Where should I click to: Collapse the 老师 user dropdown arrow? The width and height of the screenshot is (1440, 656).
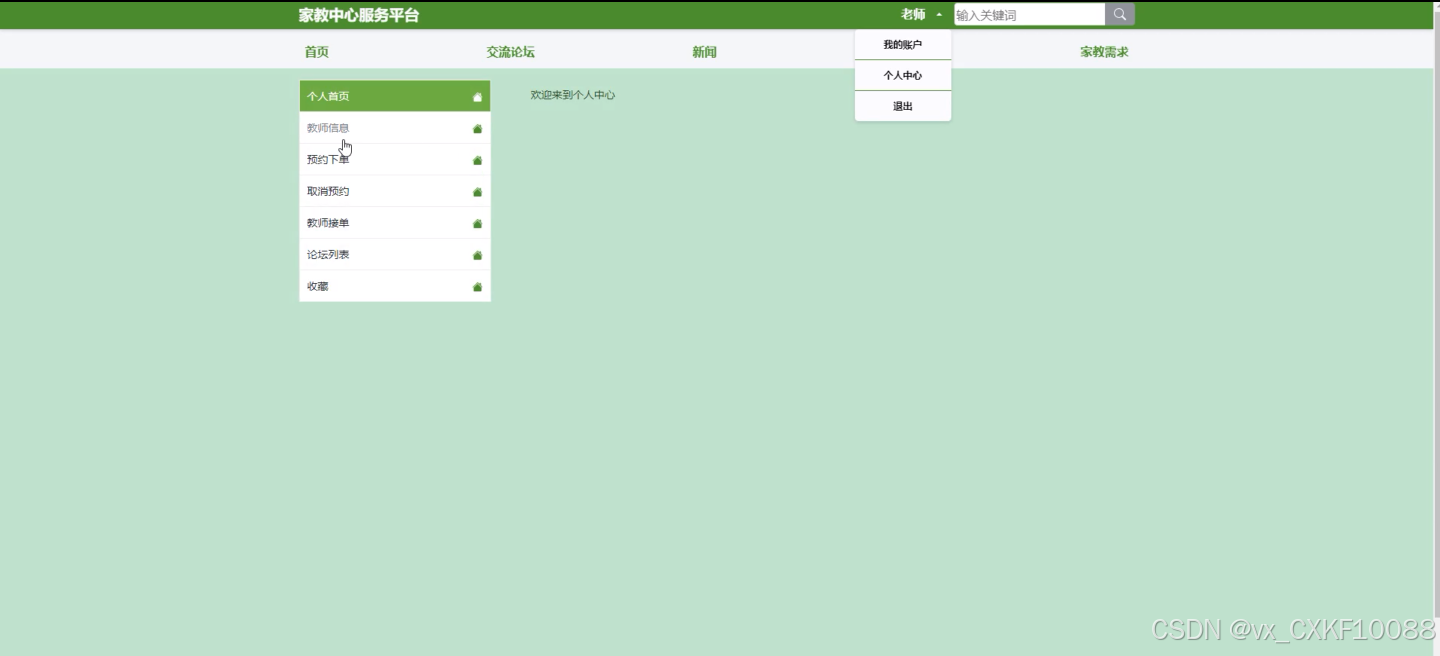tap(939, 15)
